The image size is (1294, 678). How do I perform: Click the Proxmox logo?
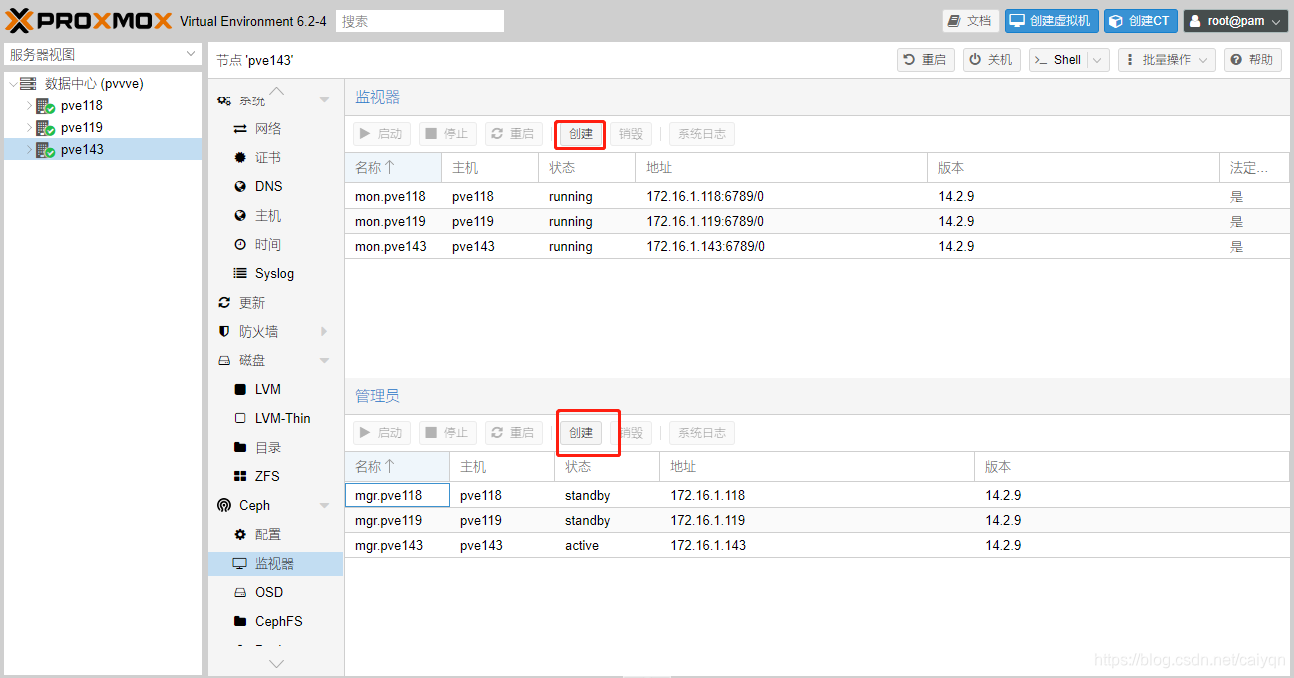89,20
